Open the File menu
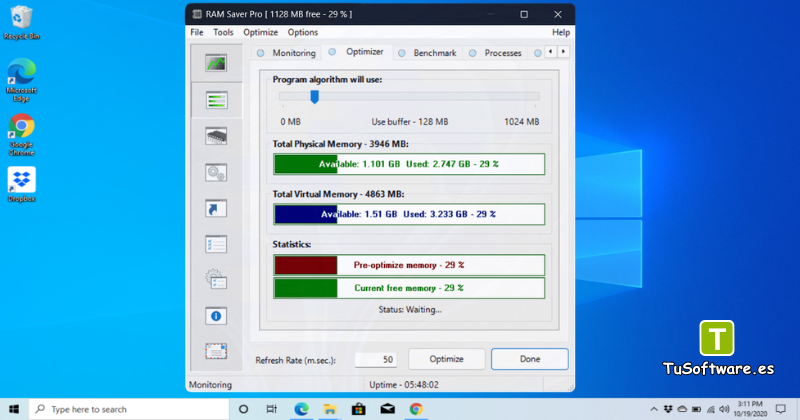This screenshot has width=800, height=420. pyautogui.click(x=197, y=32)
